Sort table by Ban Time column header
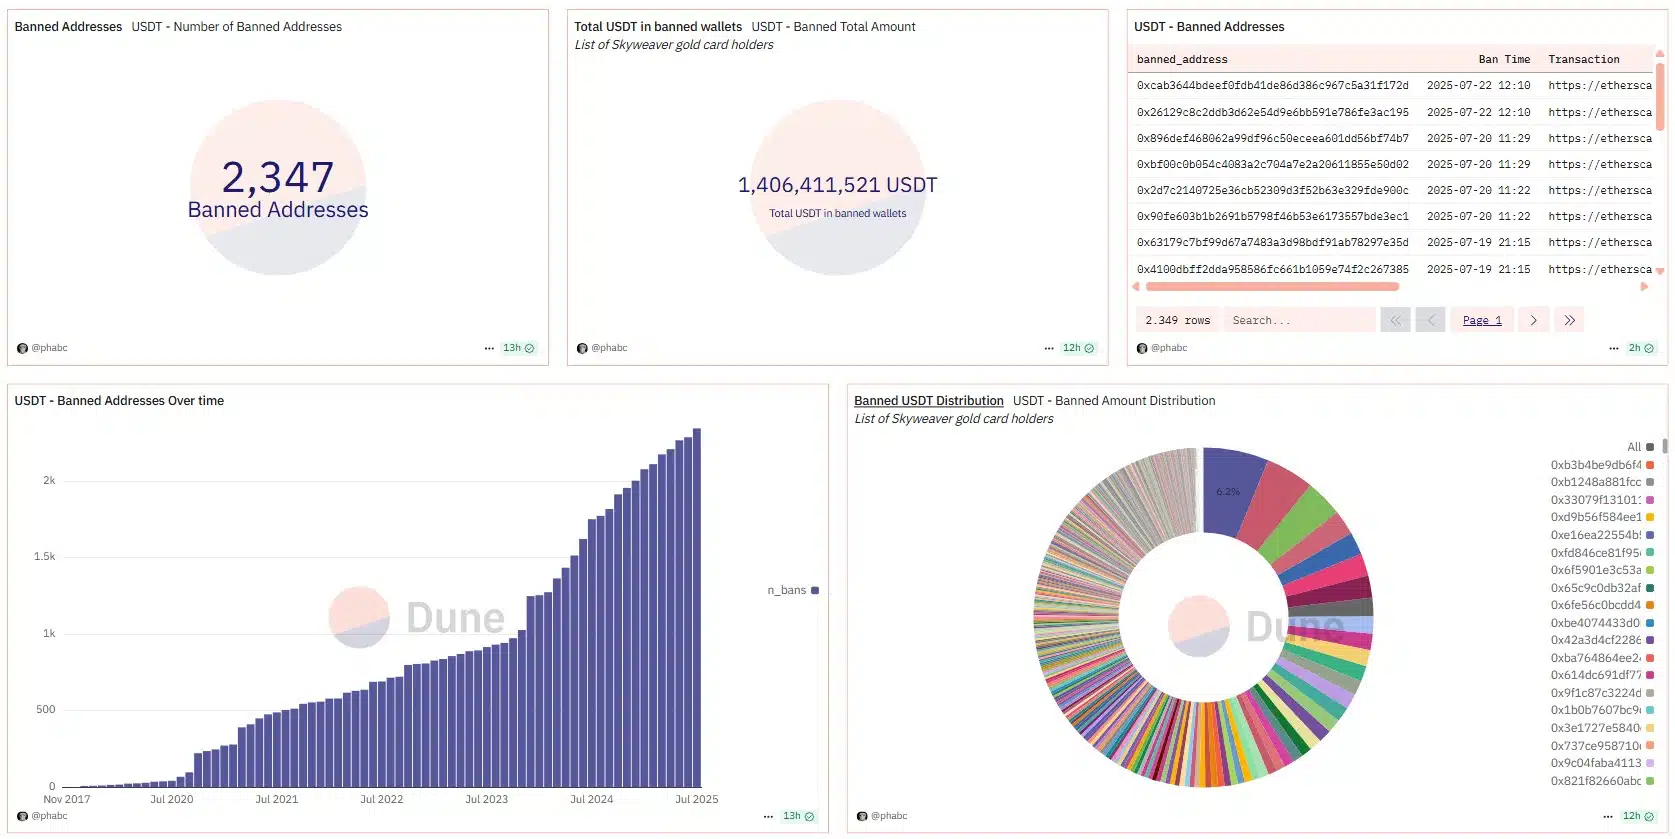The image size is (1675, 839). point(1504,60)
